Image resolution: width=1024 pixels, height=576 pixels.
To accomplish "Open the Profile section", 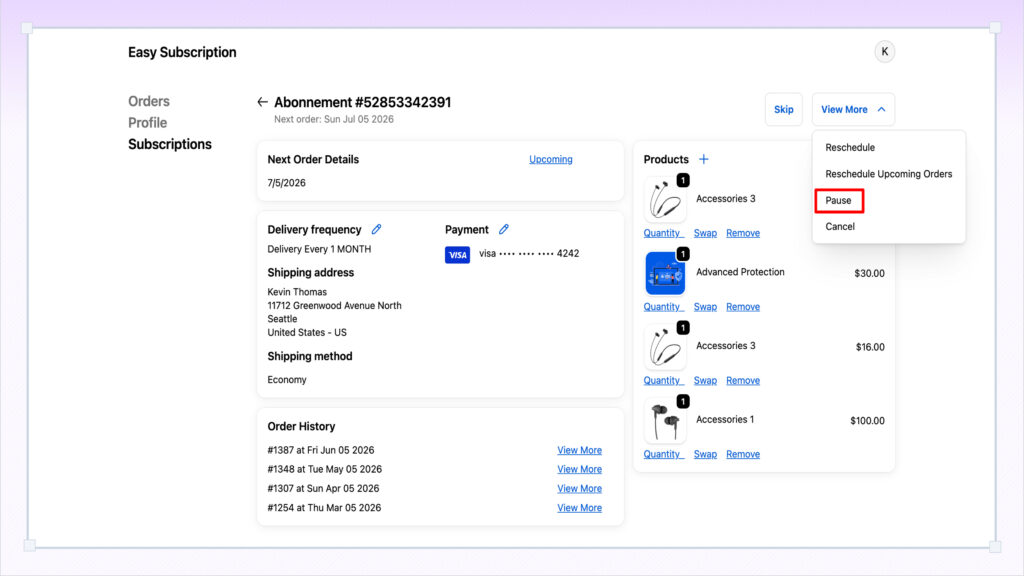I will pos(148,123).
